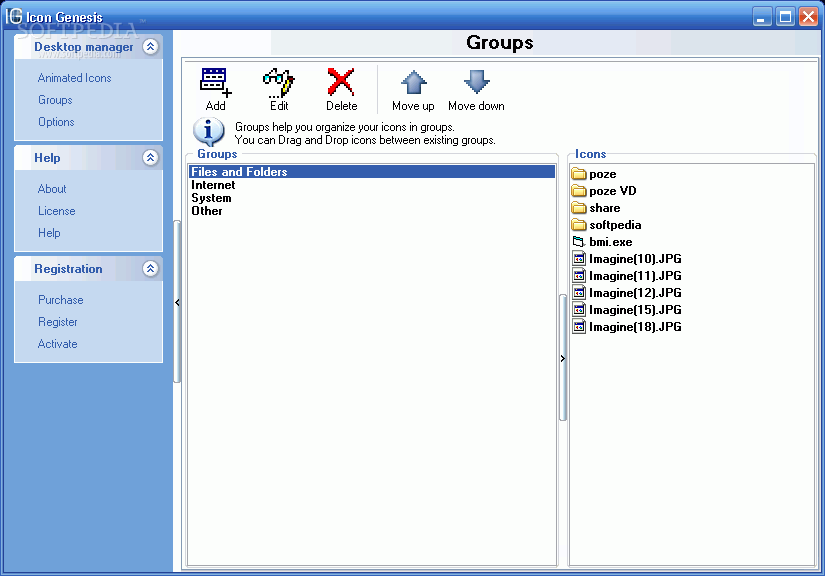
Task: Open the About page
Action: click(52, 189)
